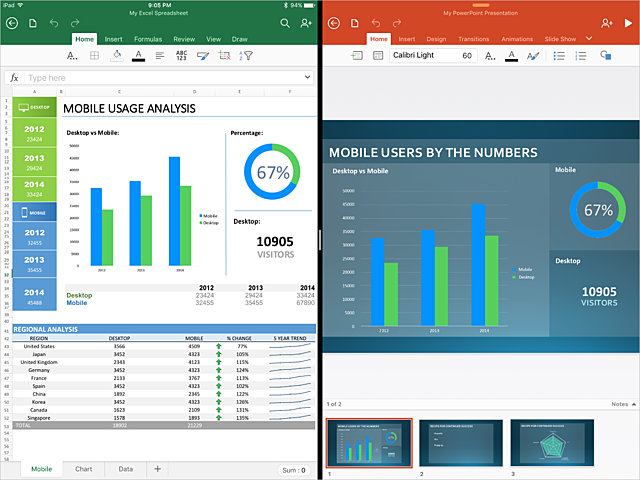640x480 pixels.
Task: Set Excel font color
Action: (138, 56)
